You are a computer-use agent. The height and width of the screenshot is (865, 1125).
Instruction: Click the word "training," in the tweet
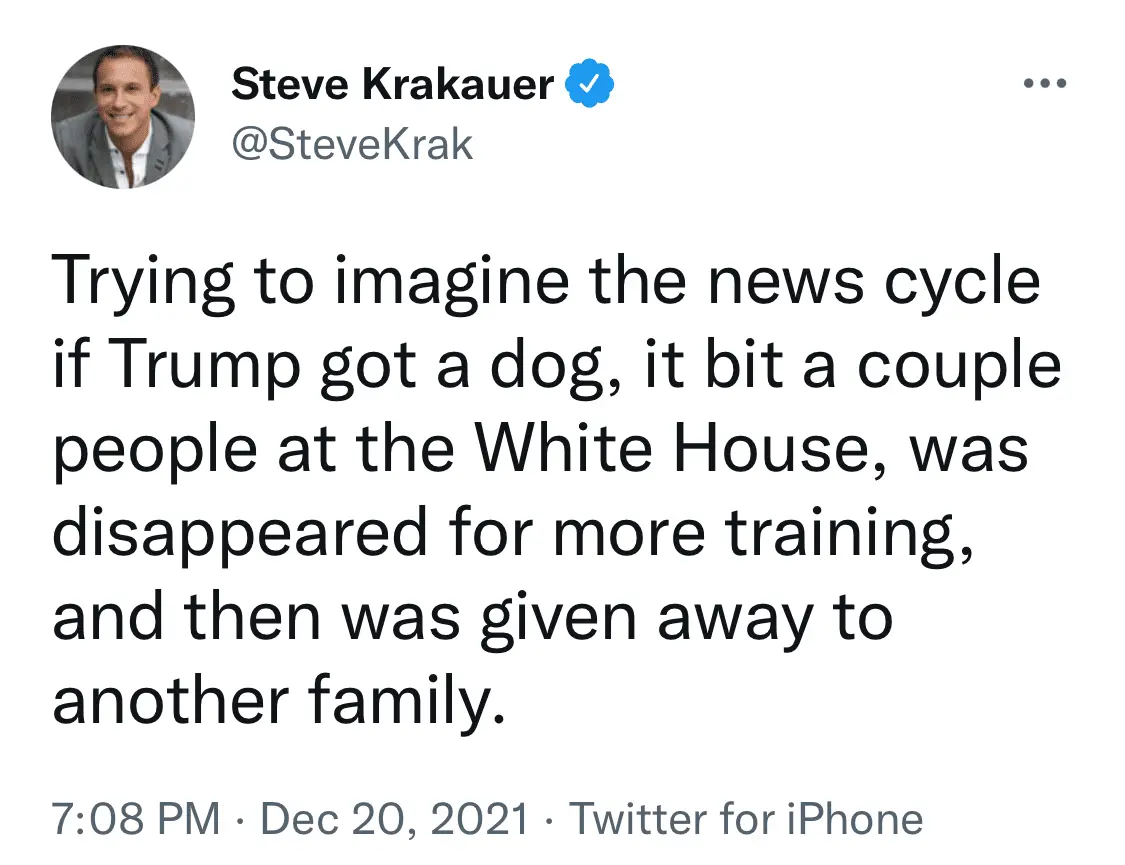[847, 535]
